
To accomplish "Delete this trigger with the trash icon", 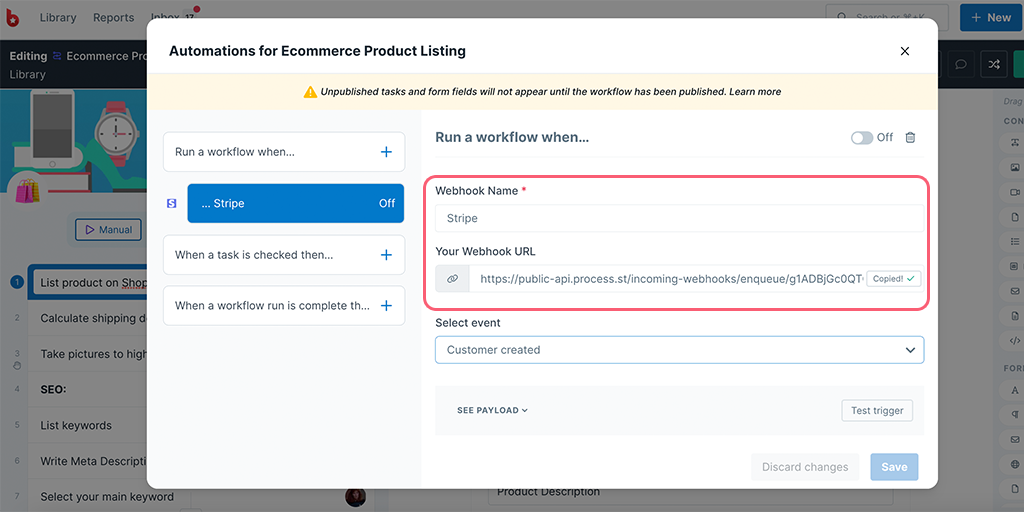I will coord(910,137).
